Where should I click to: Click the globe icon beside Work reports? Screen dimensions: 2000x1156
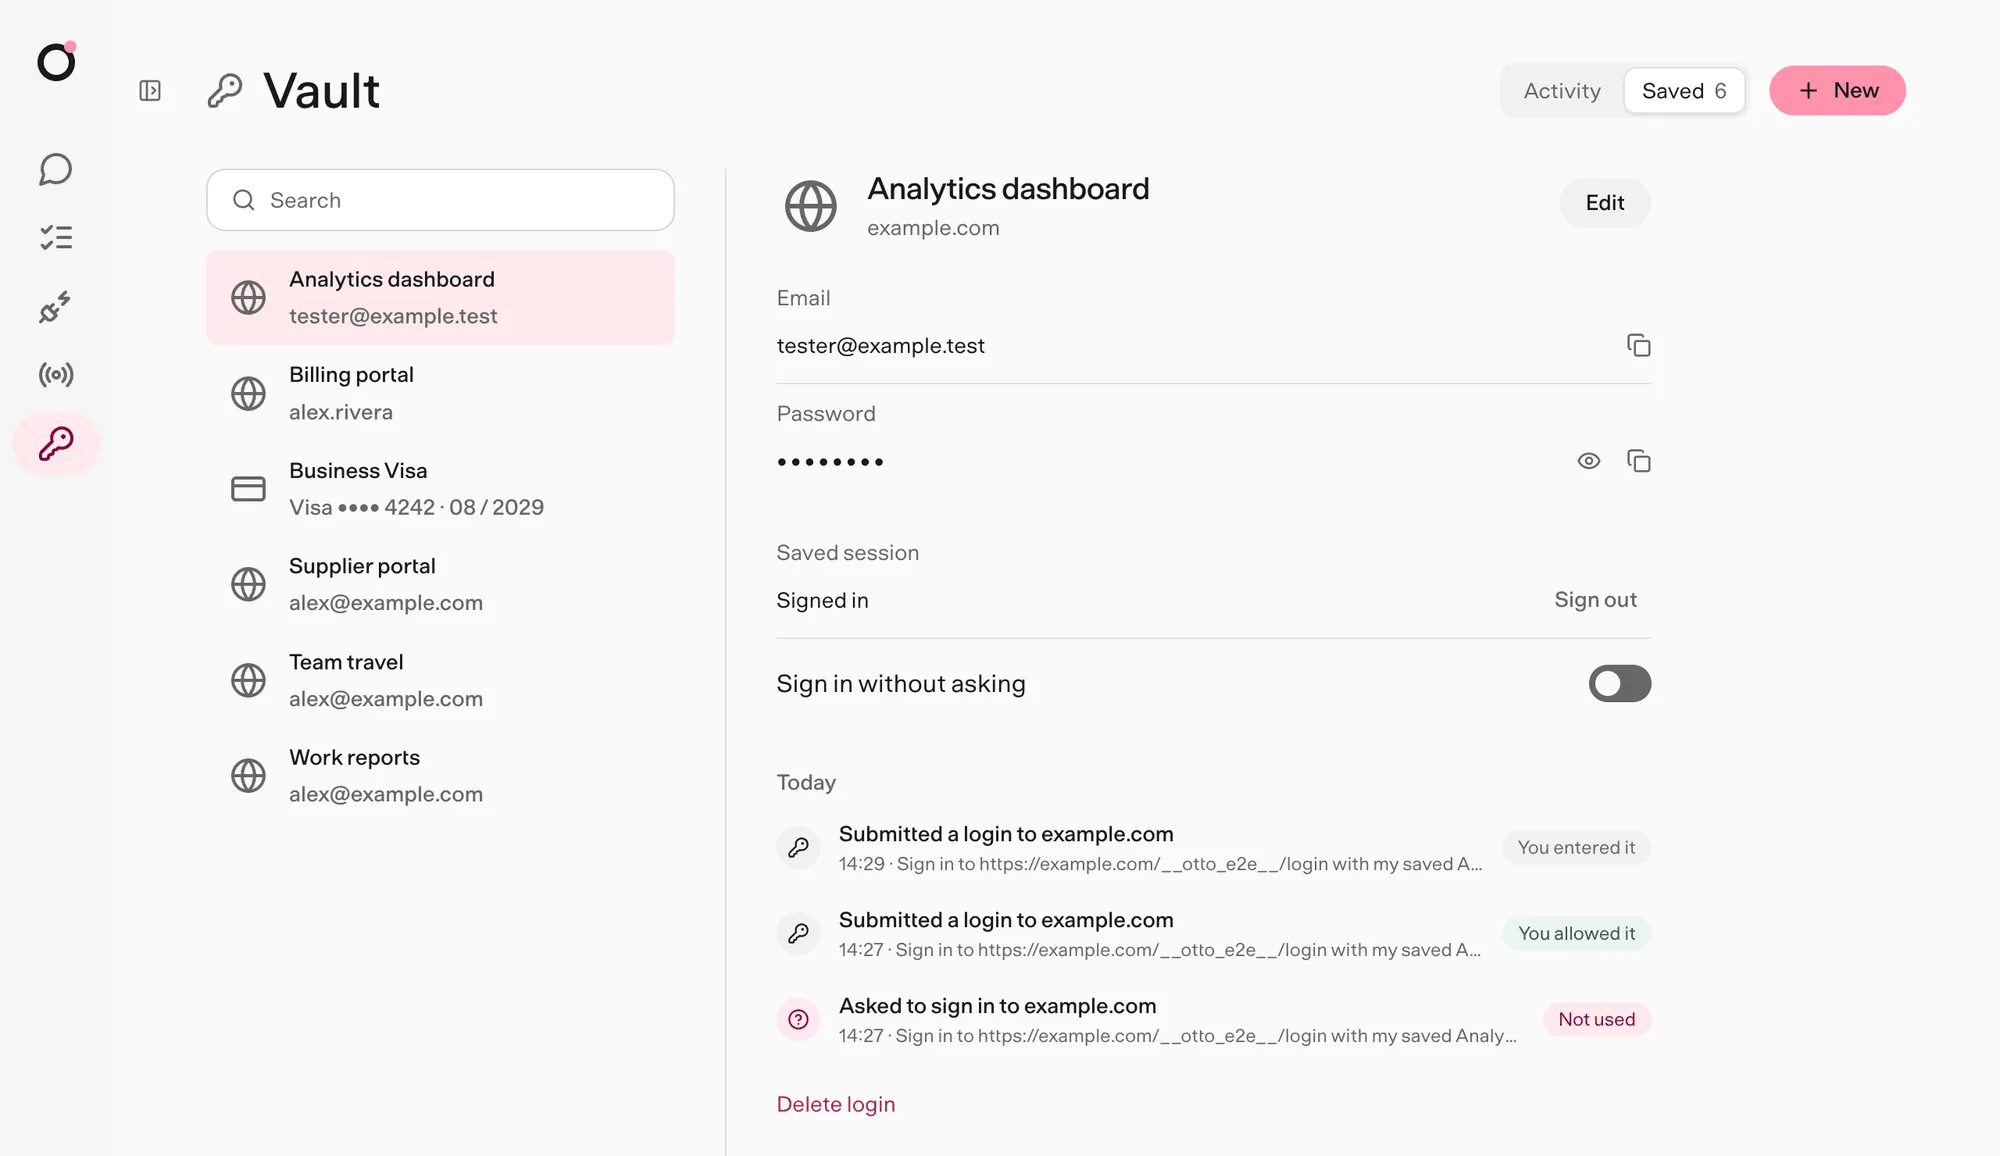click(x=248, y=775)
